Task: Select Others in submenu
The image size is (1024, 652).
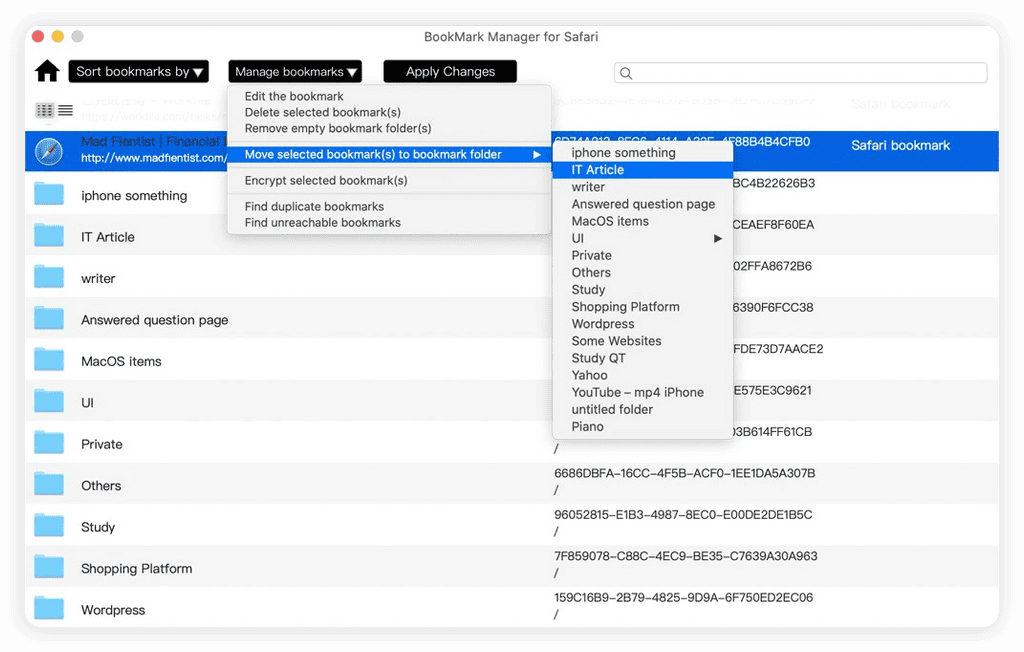Action: pos(643,272)
